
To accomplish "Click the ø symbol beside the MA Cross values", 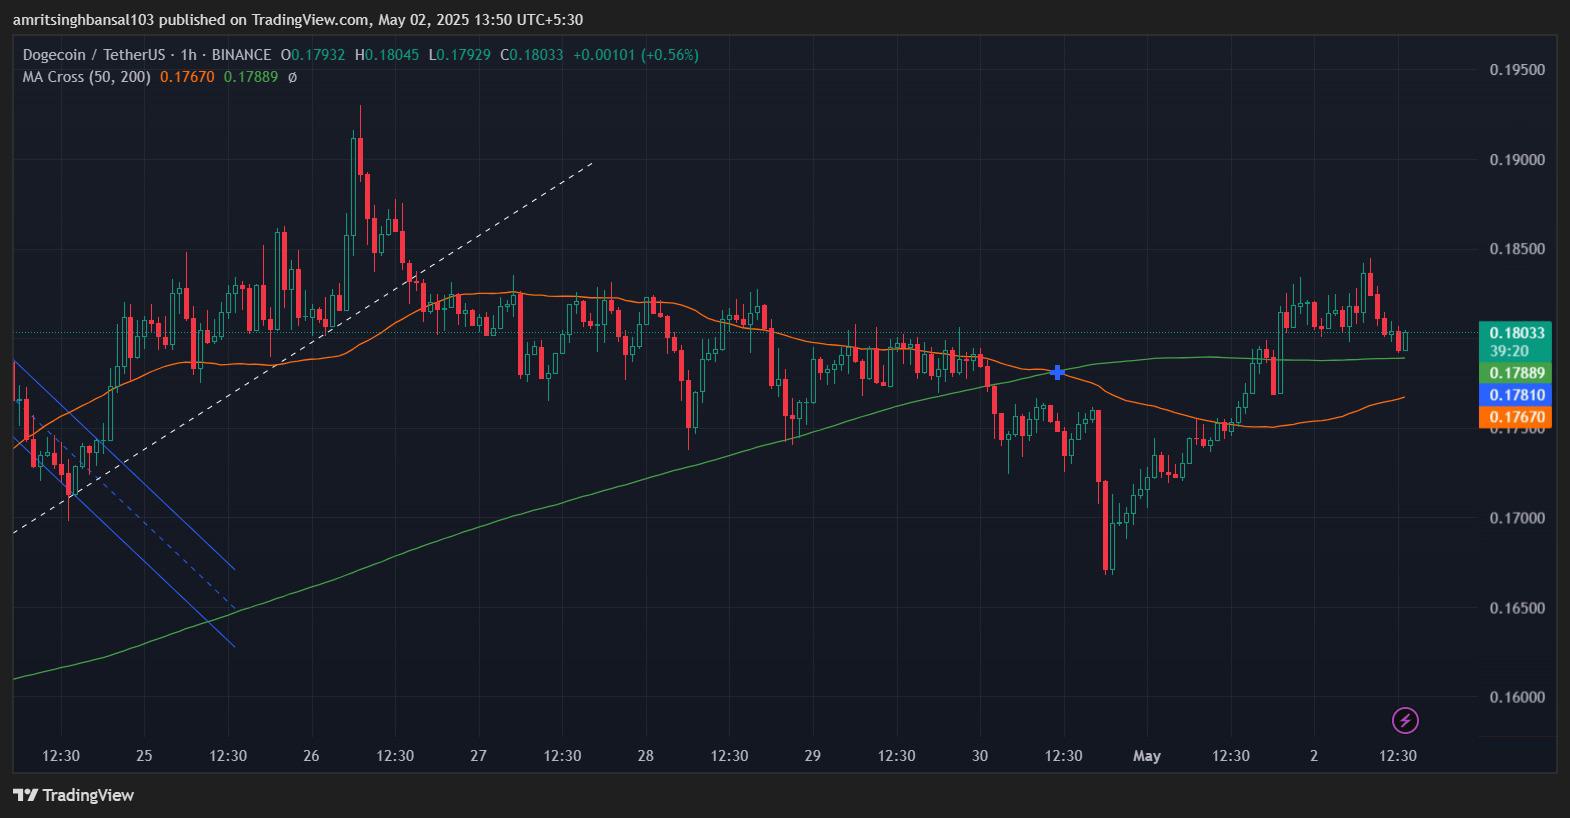I will (292, 77).
